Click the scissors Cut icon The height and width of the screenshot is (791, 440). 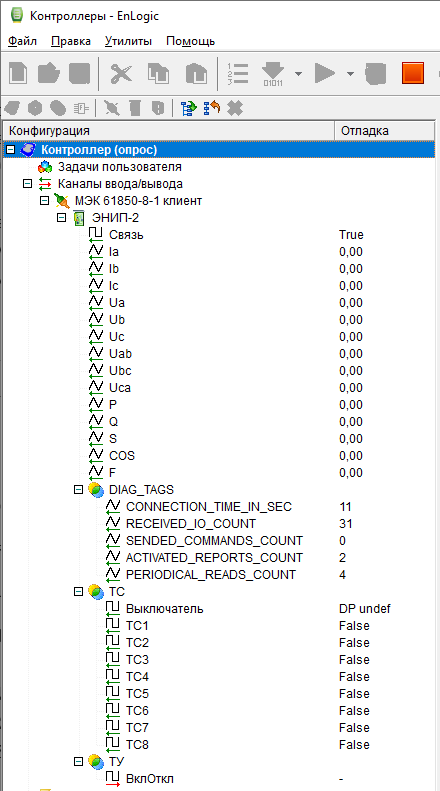coord(121,74)
